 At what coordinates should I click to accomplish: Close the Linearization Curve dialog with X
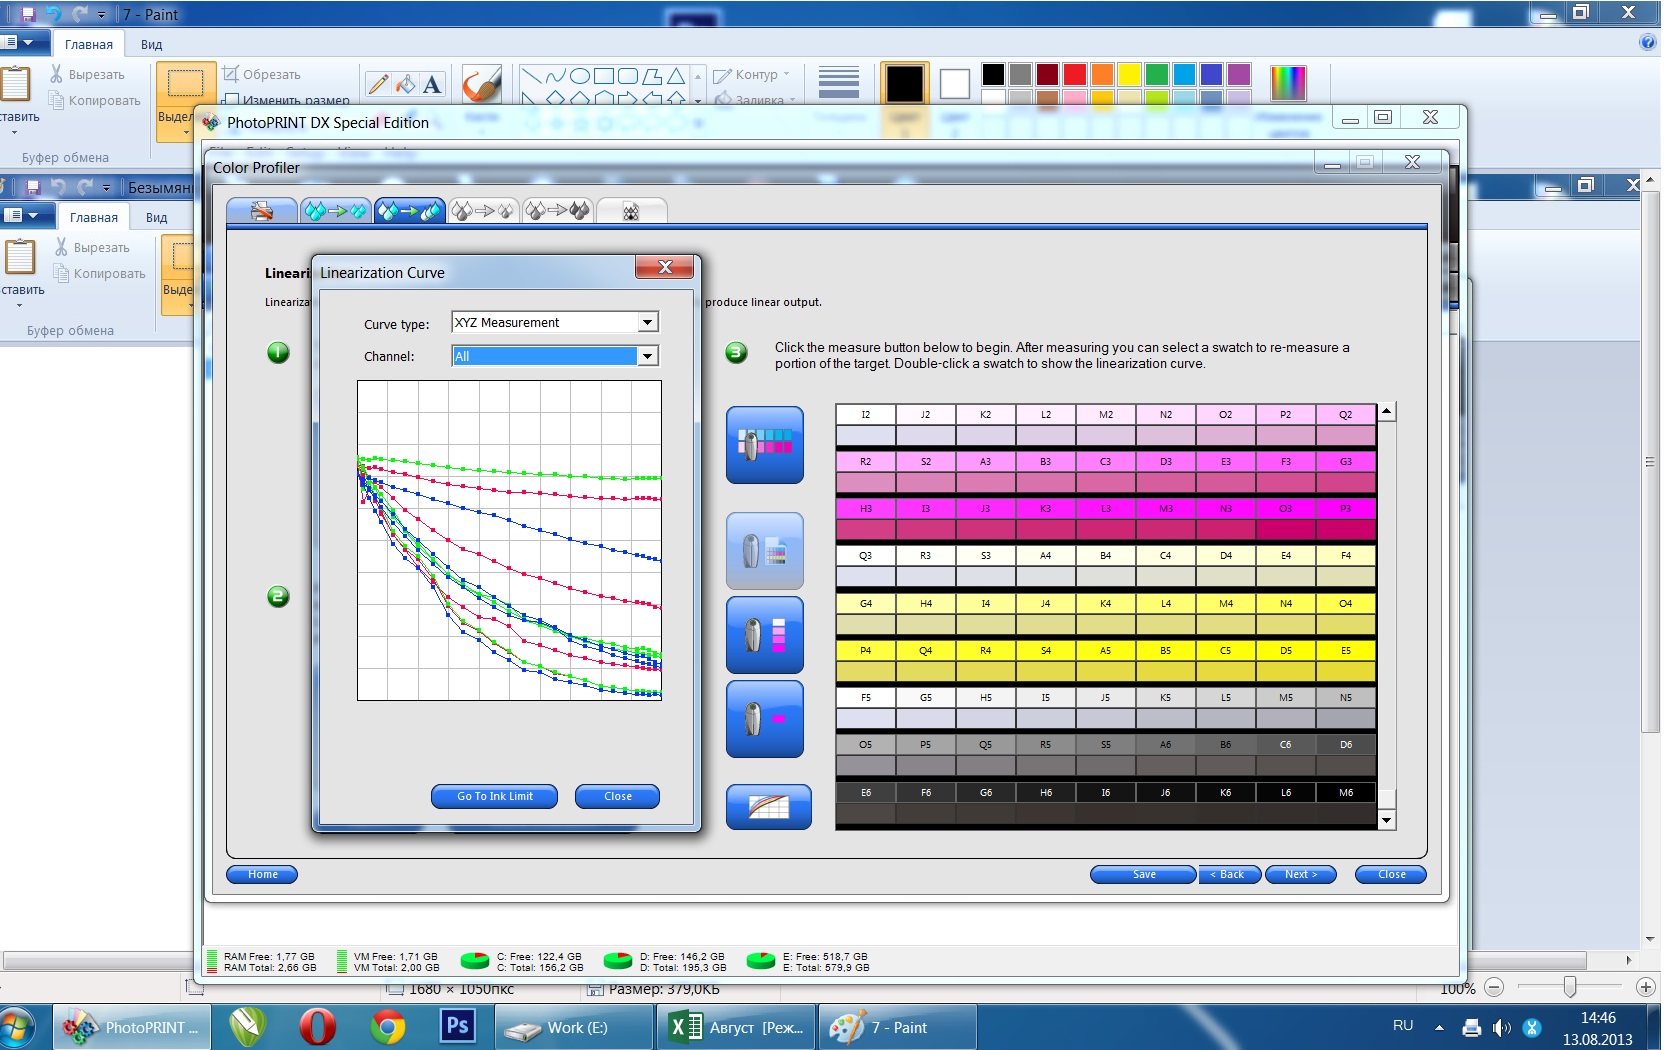click(x=665, y=267)
